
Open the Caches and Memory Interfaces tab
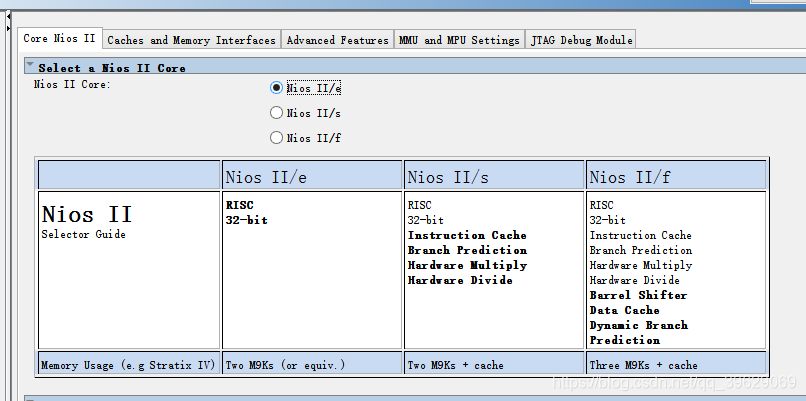(x=192, y=40)
